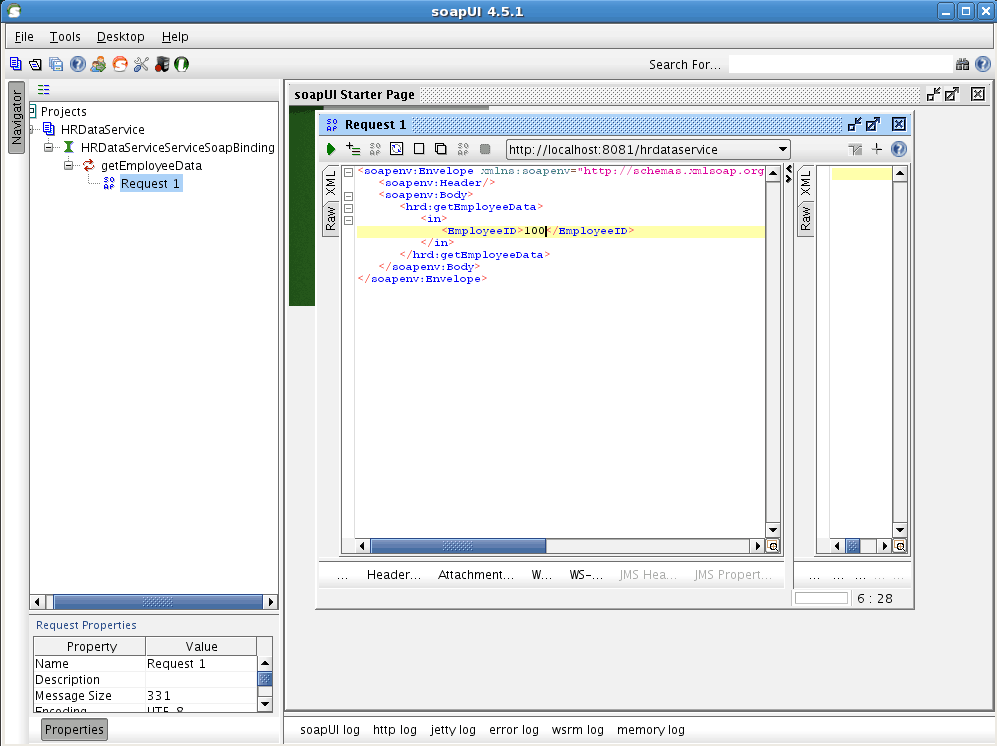Image resolution: width=997 pixels, height=746 pixels.
Task: Open the Help menu
Action: pos(175,37)
